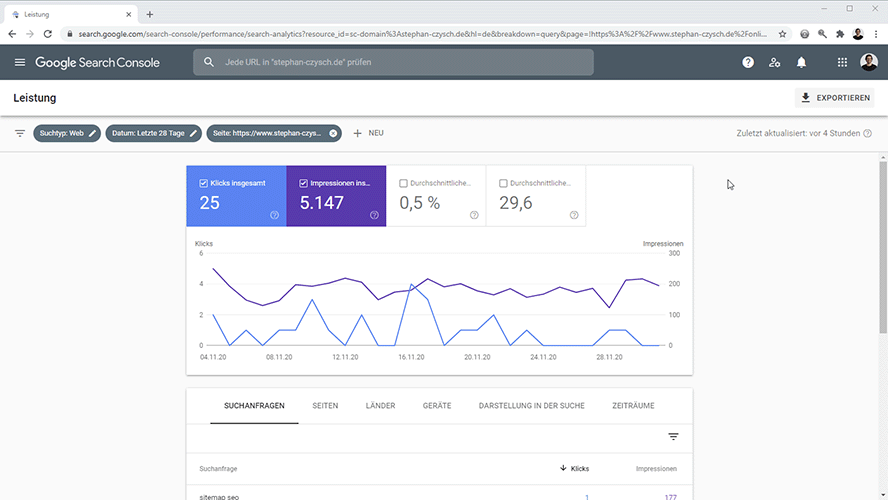The width and height of the screenshot is (888, 500).
Task: Add a new filter with Neu
Action: click(368, 133)
